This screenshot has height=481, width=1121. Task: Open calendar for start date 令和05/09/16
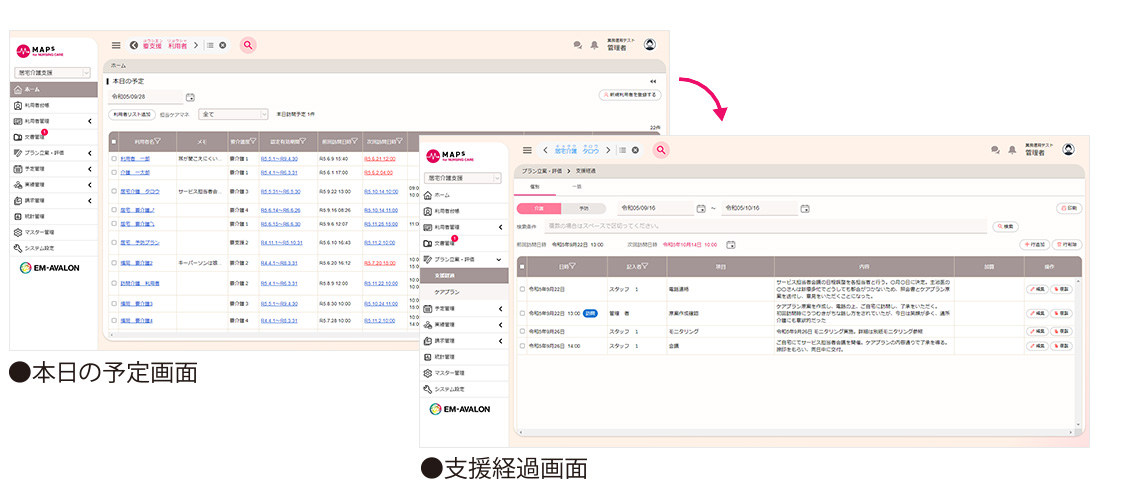coord(701,209)
